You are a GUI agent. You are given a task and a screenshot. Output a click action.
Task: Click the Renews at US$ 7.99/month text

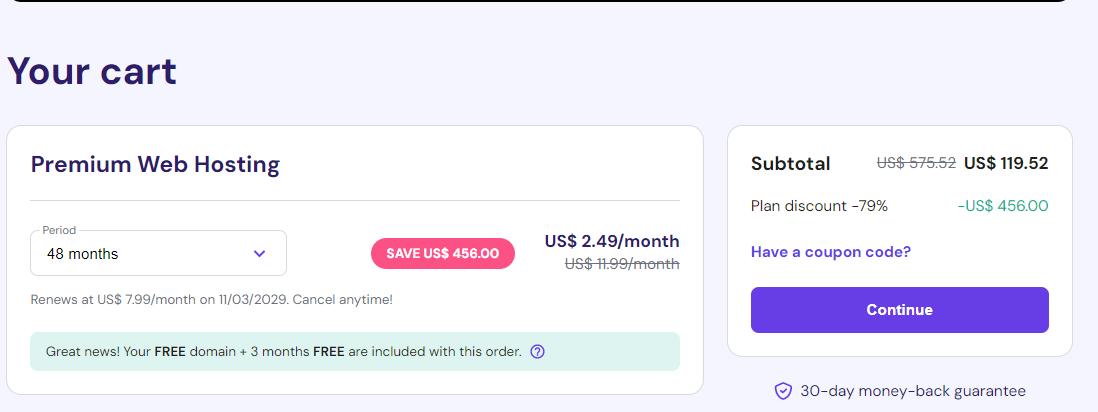click(x=211, y=300)
